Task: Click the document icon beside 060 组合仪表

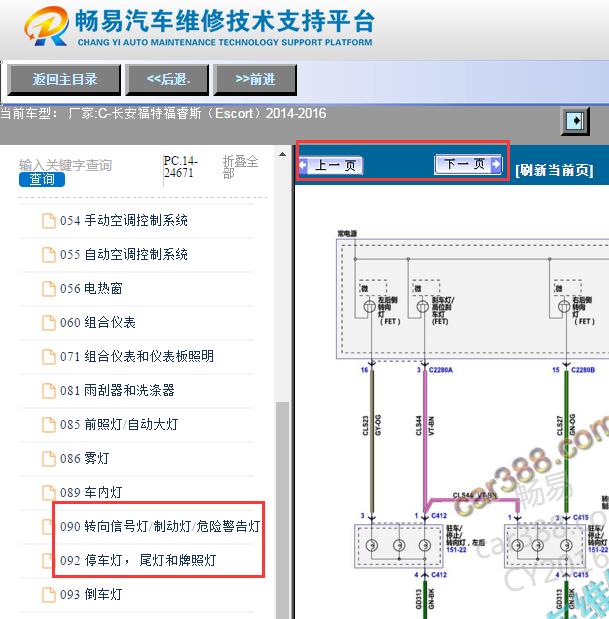Action: pos(49,323)
